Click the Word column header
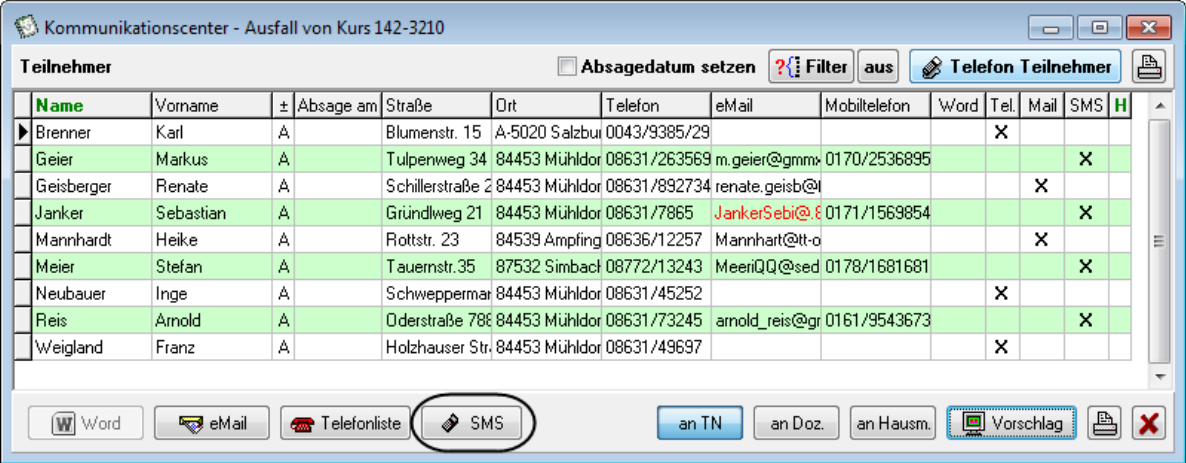The width and height of the screenshot is (1186, 463). pos(958,106)
